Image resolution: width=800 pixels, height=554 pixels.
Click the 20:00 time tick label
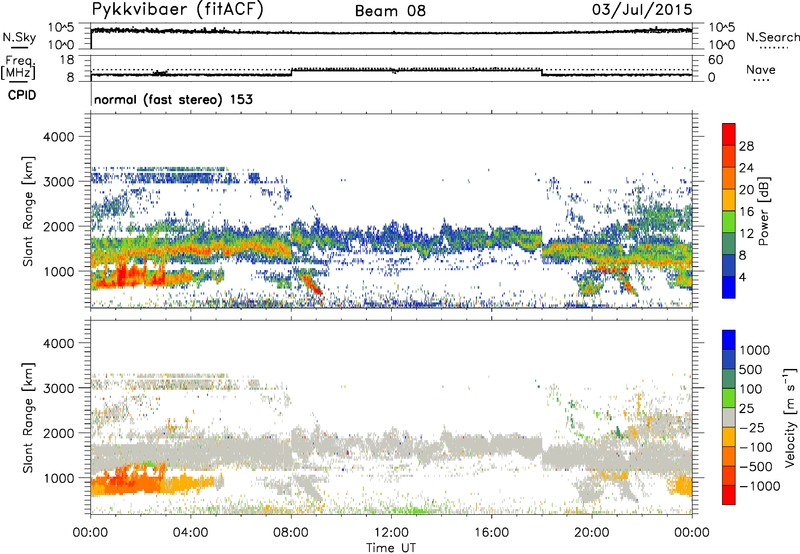coord(591,533)
